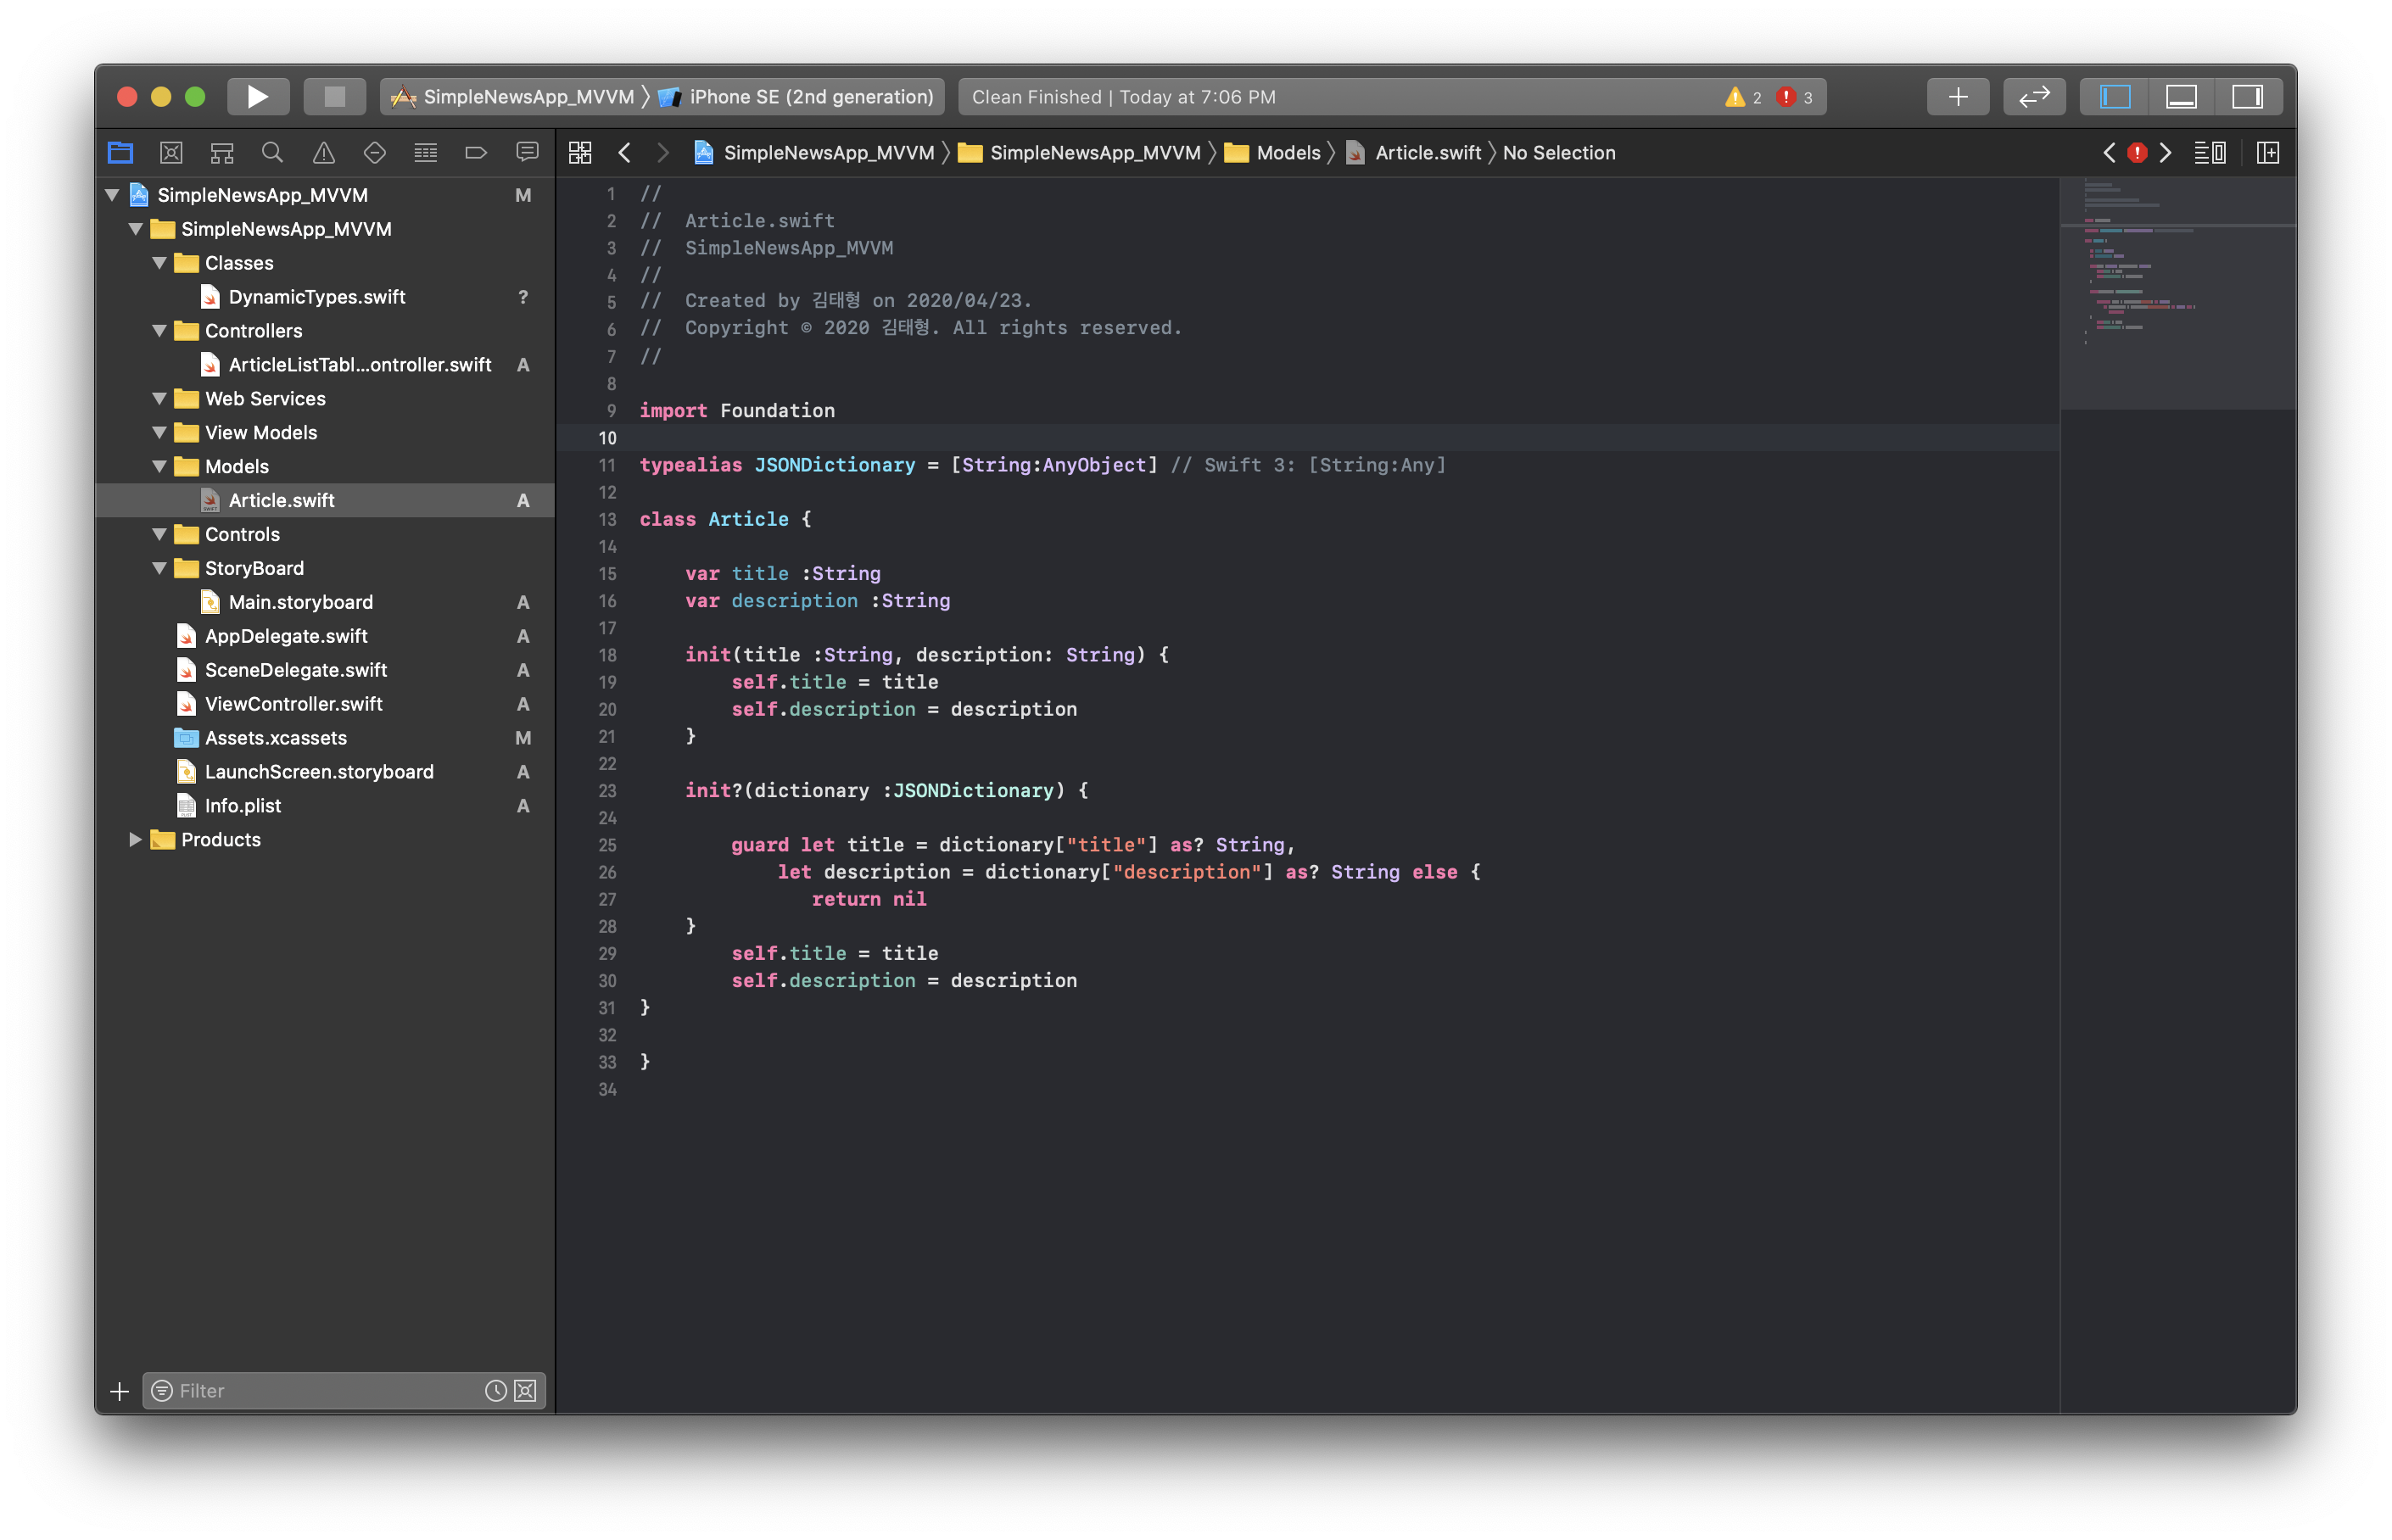Click the Run (play) button
This screenshot has height=1540, width=2392.
click(257, 97)
